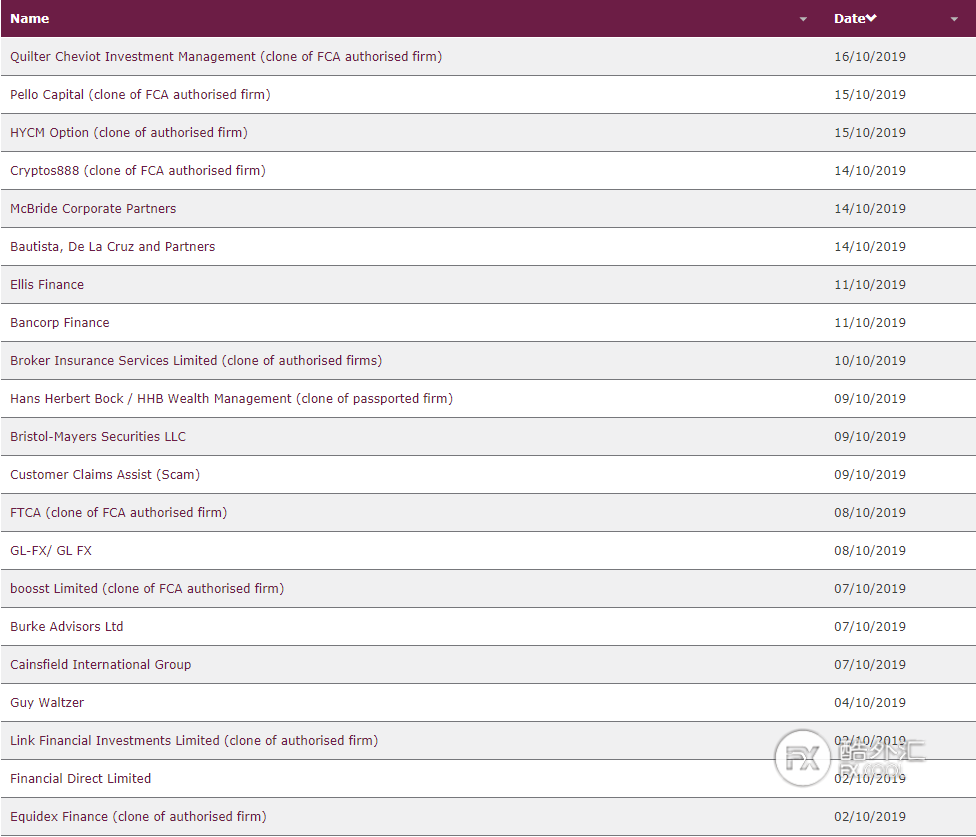The image size is (976, 837).
Task: Open Cryptos888 clone firm listing
Action: [138, 171]
